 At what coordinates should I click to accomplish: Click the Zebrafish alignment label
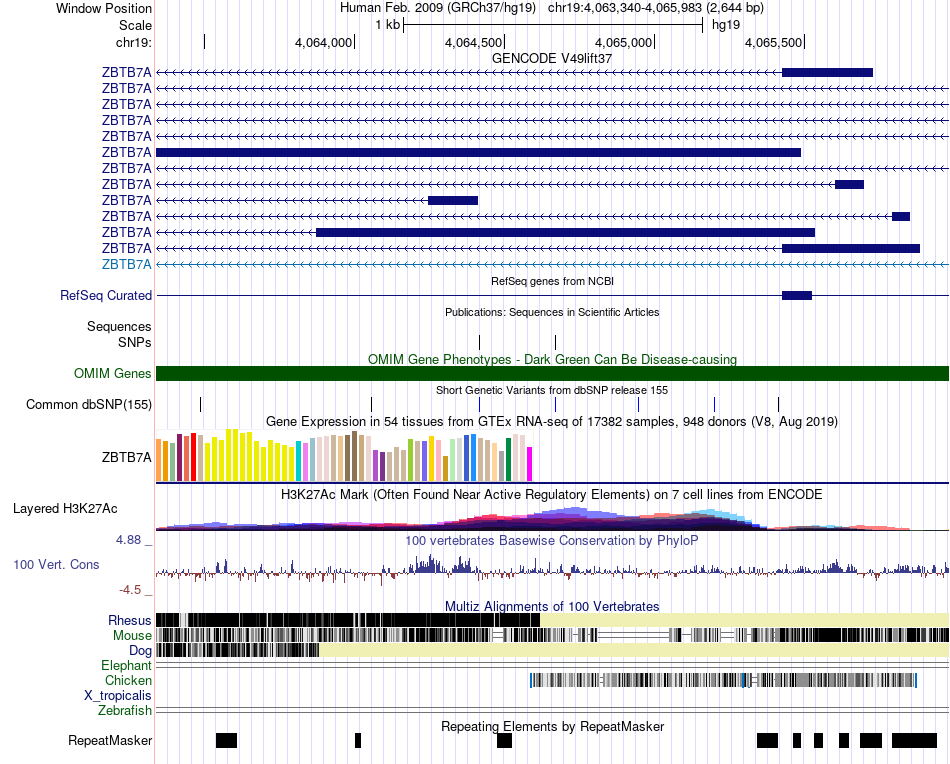click(x=125, y=710)
